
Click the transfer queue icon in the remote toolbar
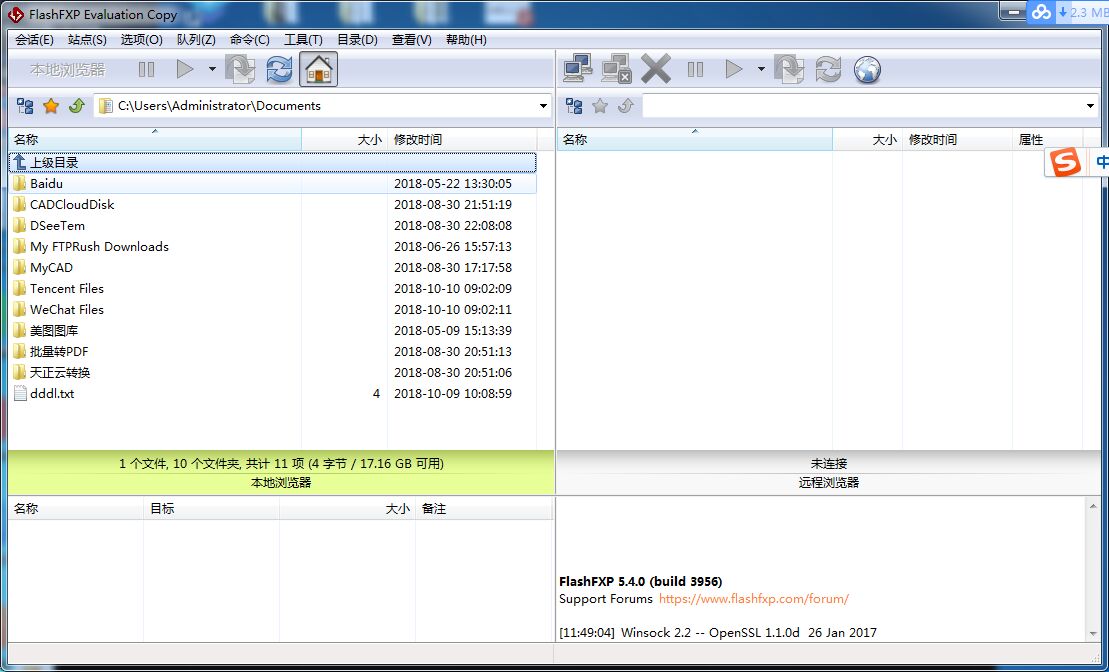pos(789,69)
